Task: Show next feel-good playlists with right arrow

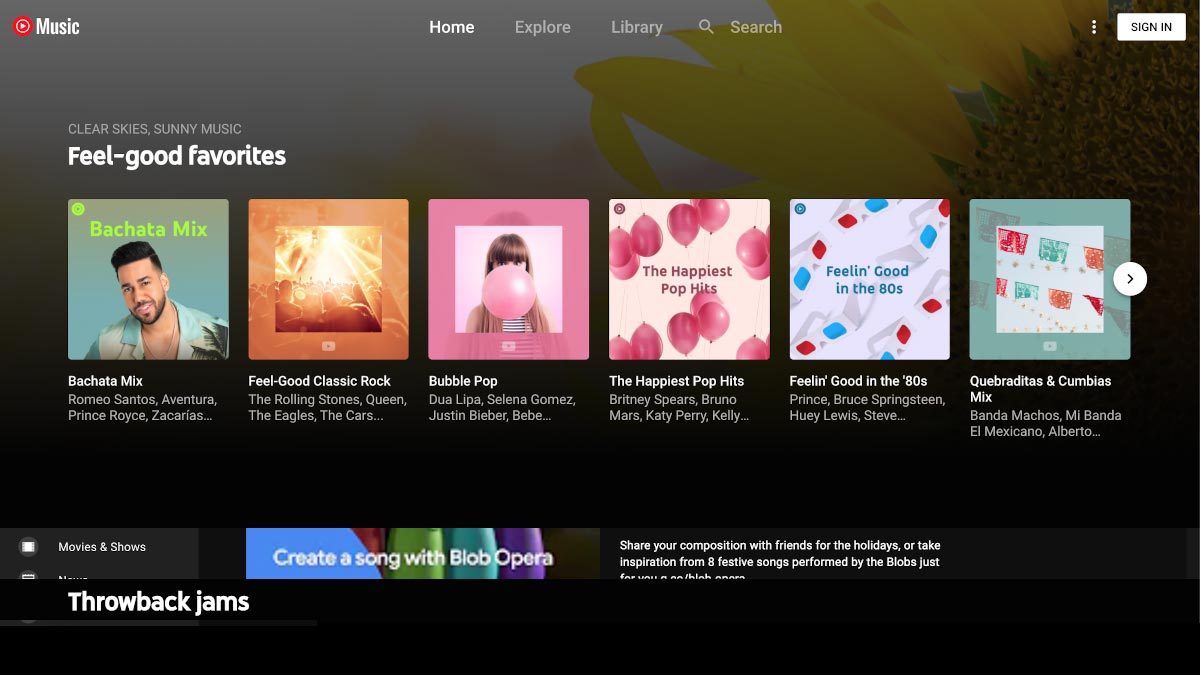Action: tap(1130, 279)
